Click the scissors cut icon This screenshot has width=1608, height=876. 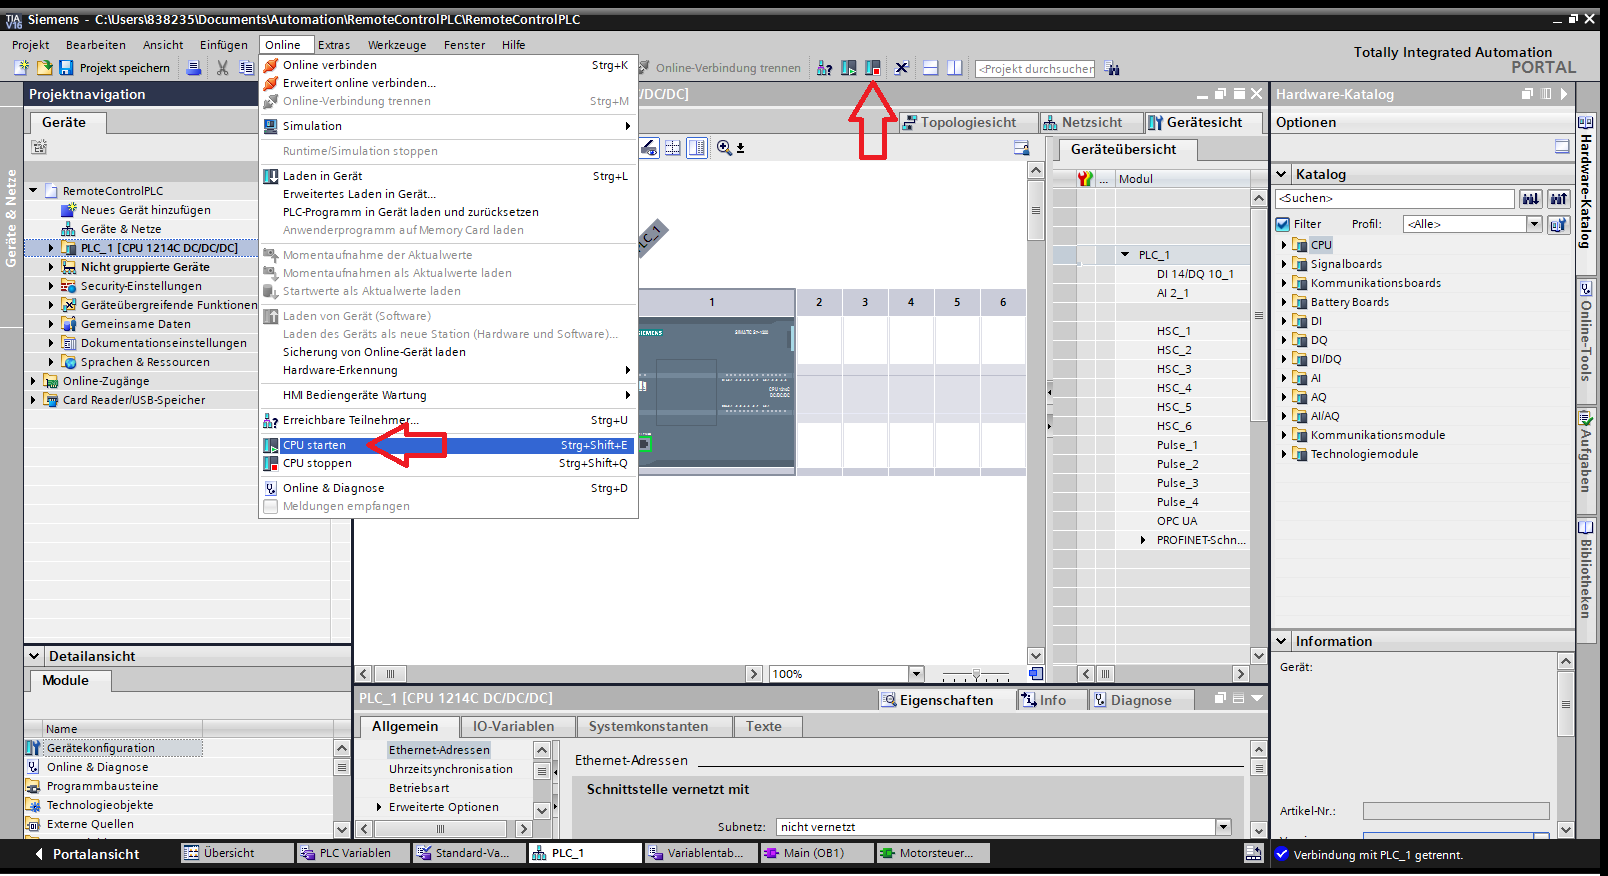coord(222,68)
